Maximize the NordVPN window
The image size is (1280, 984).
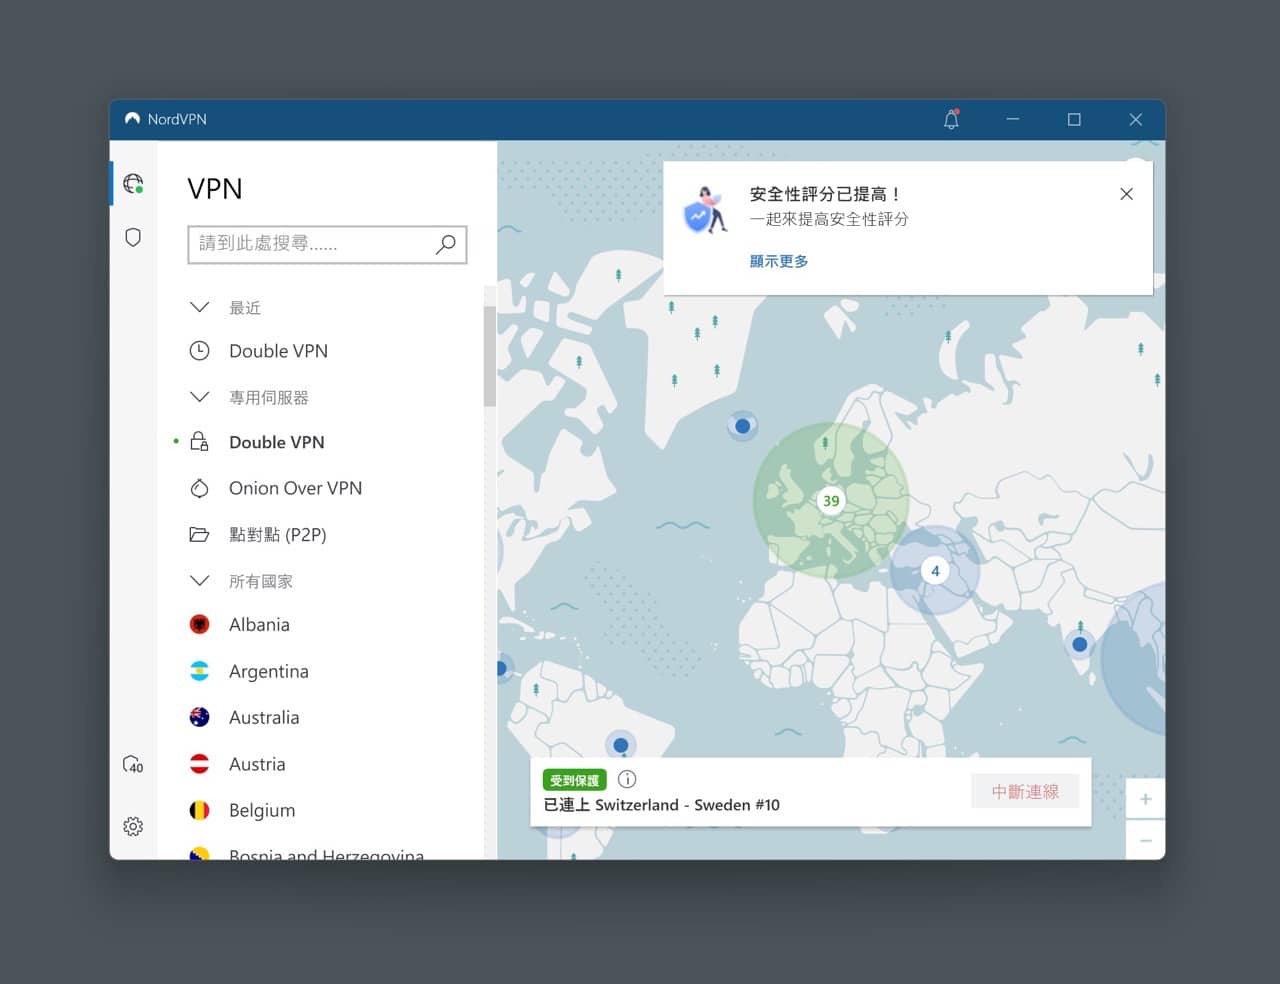[x=1074, y=119]
